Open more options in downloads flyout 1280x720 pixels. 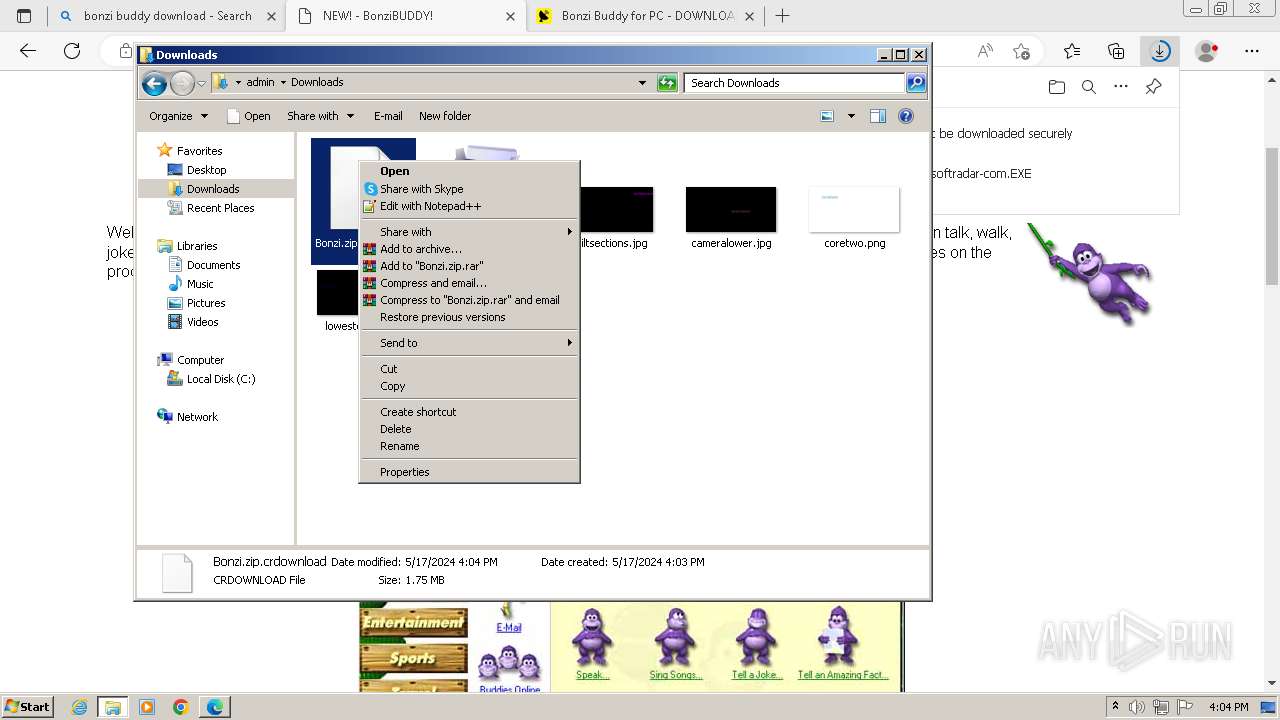[x=1121, y=87]
